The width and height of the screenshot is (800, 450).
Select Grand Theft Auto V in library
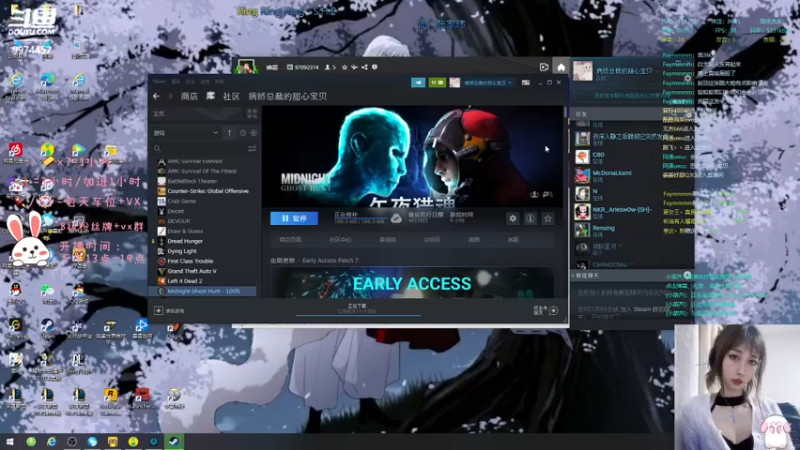tap(192, 271)
